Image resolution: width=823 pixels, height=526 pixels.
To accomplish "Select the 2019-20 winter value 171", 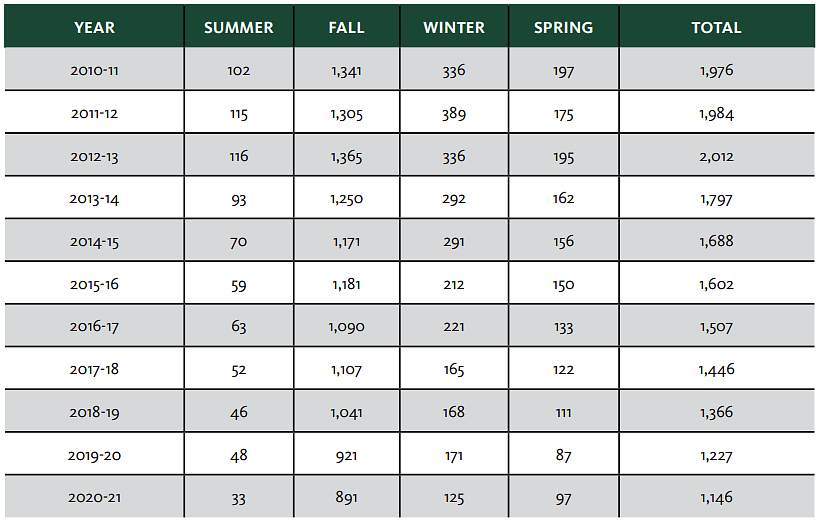I will point(454,455).
